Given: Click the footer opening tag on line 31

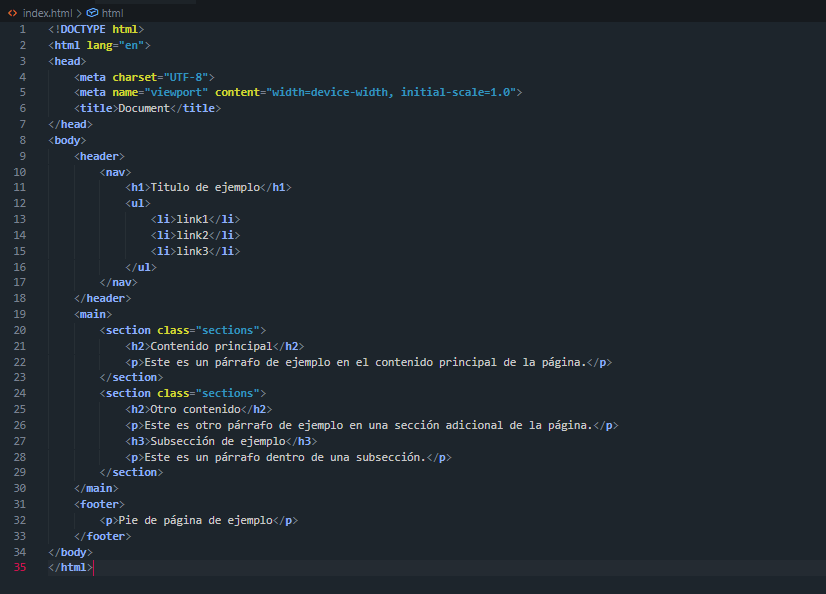Looking at the screenshot, I should (99, 503).
